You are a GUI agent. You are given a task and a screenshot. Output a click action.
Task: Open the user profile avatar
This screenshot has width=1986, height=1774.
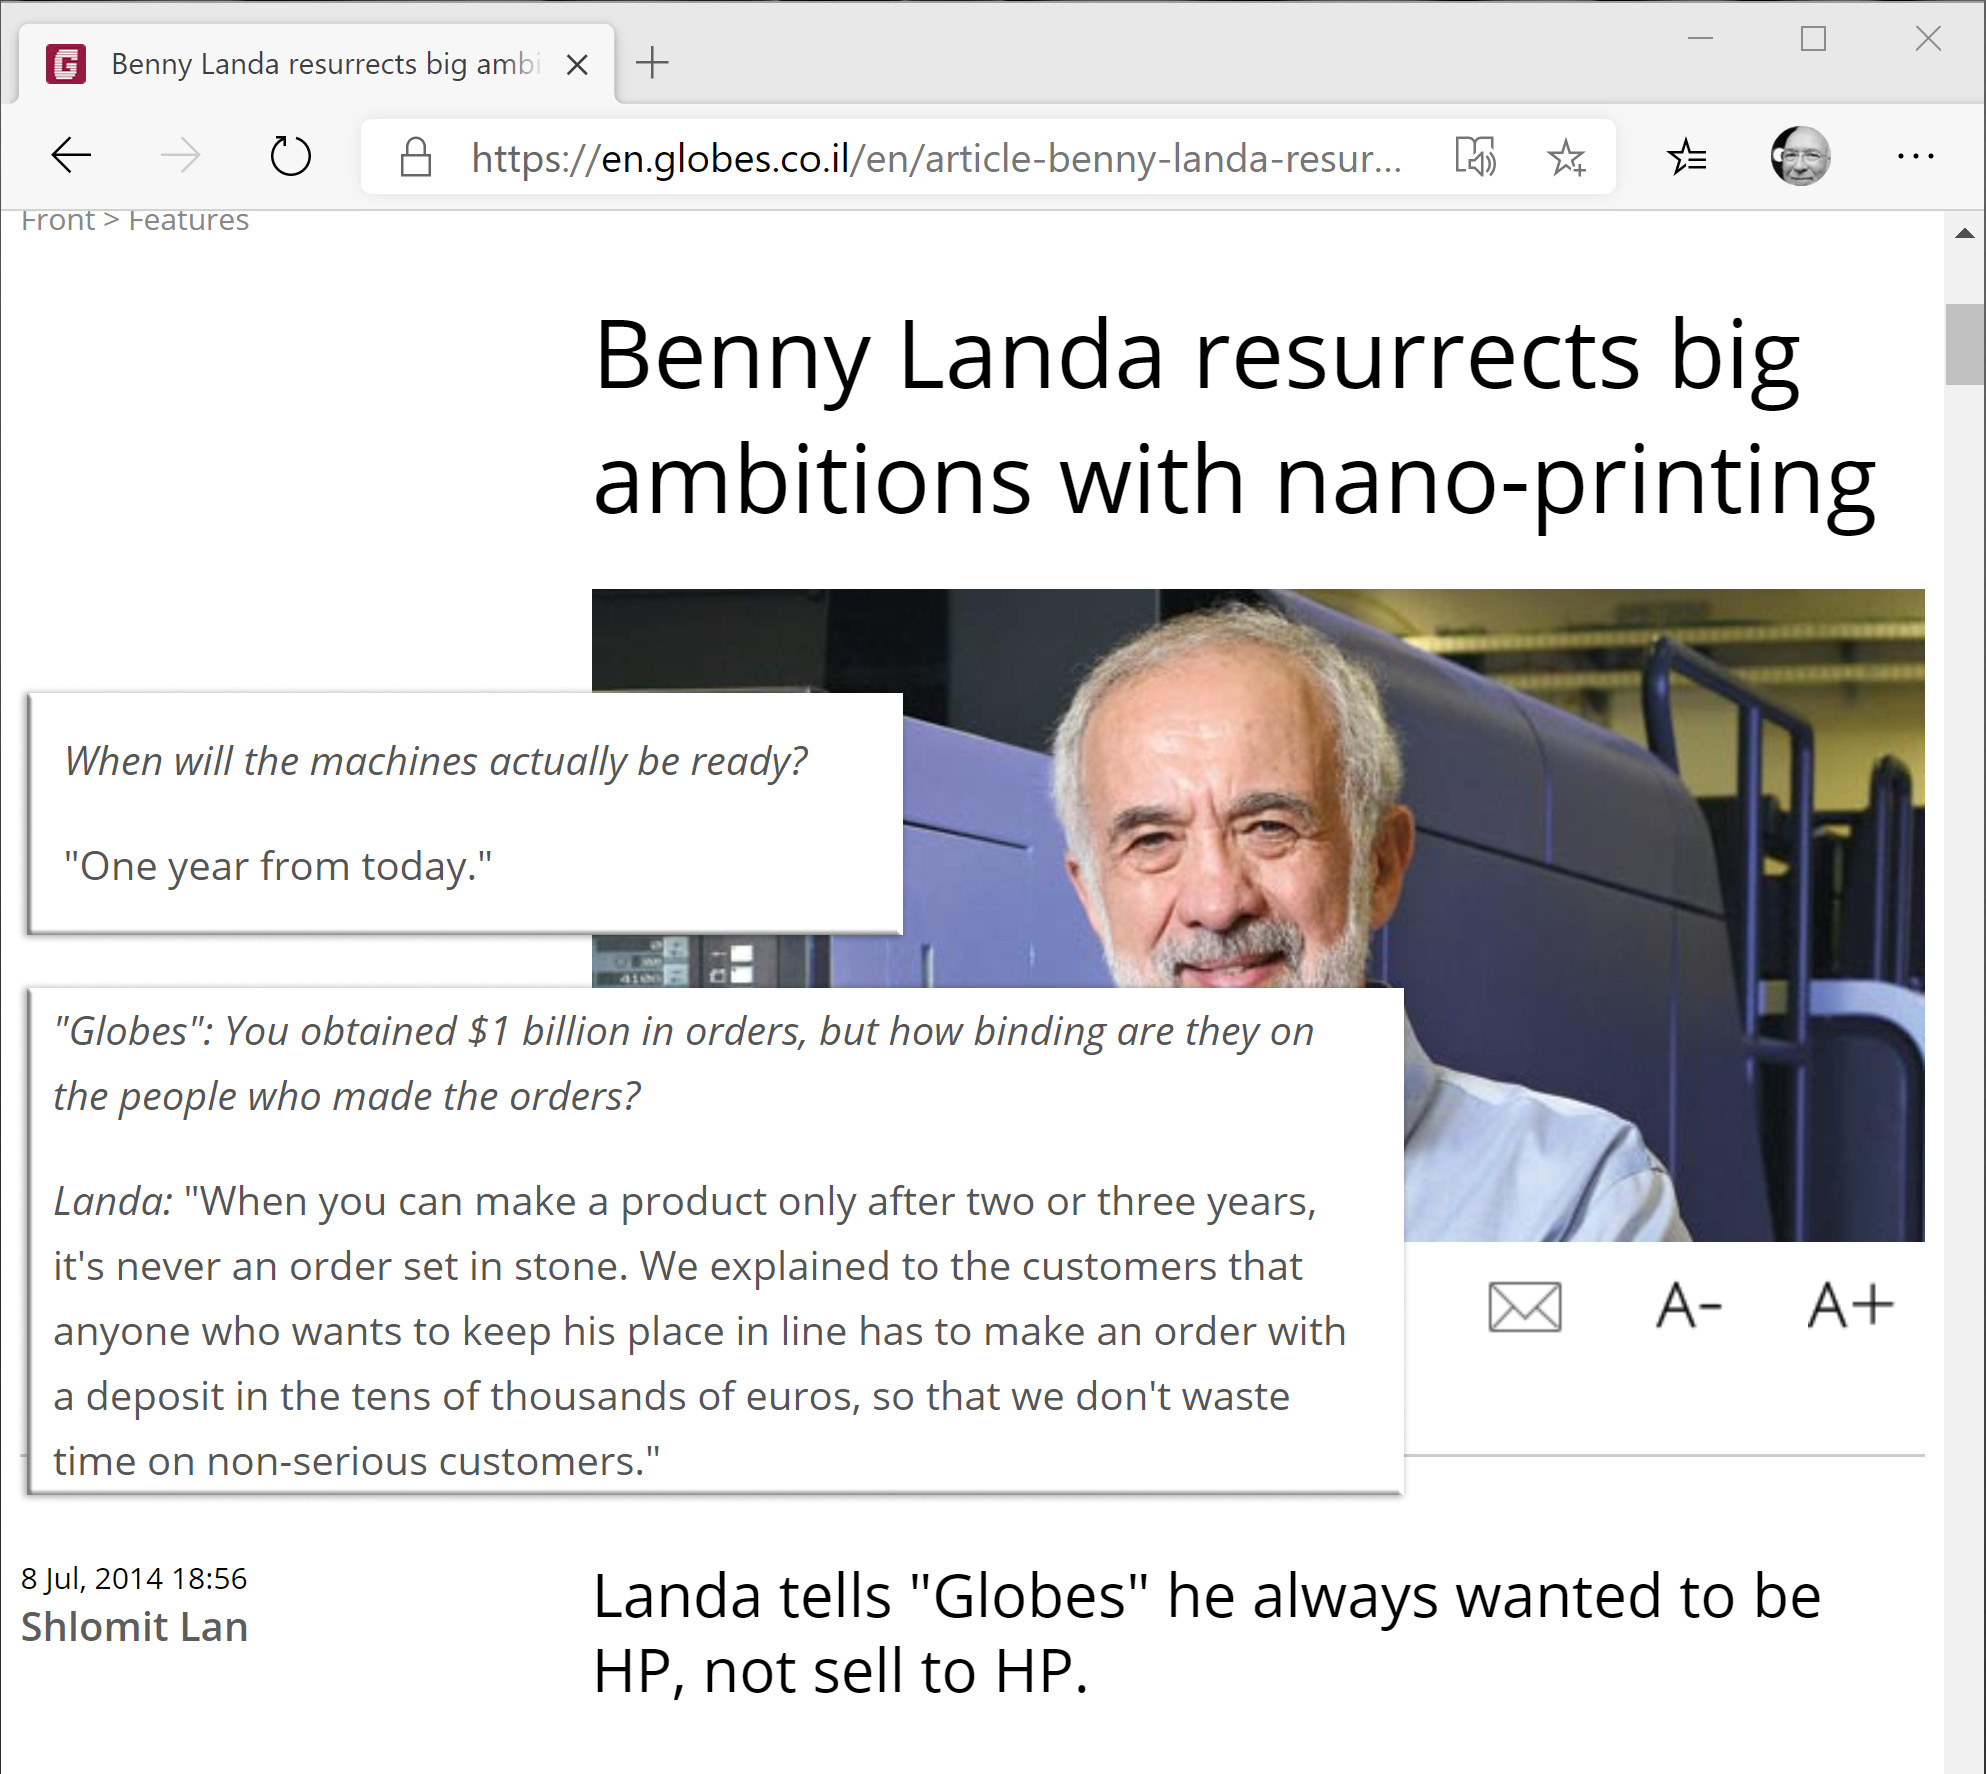pos(1800,156)
